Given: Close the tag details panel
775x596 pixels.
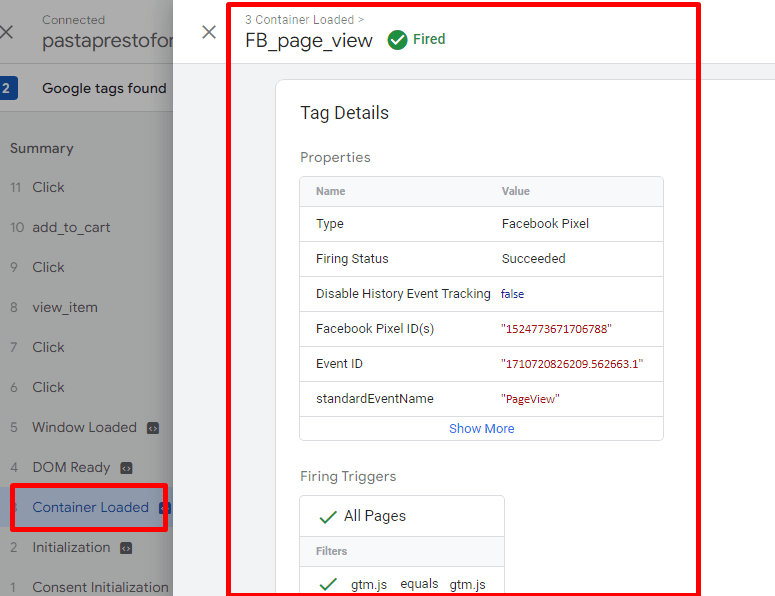Looking at the screenshot, I should [x=209, y=32].
